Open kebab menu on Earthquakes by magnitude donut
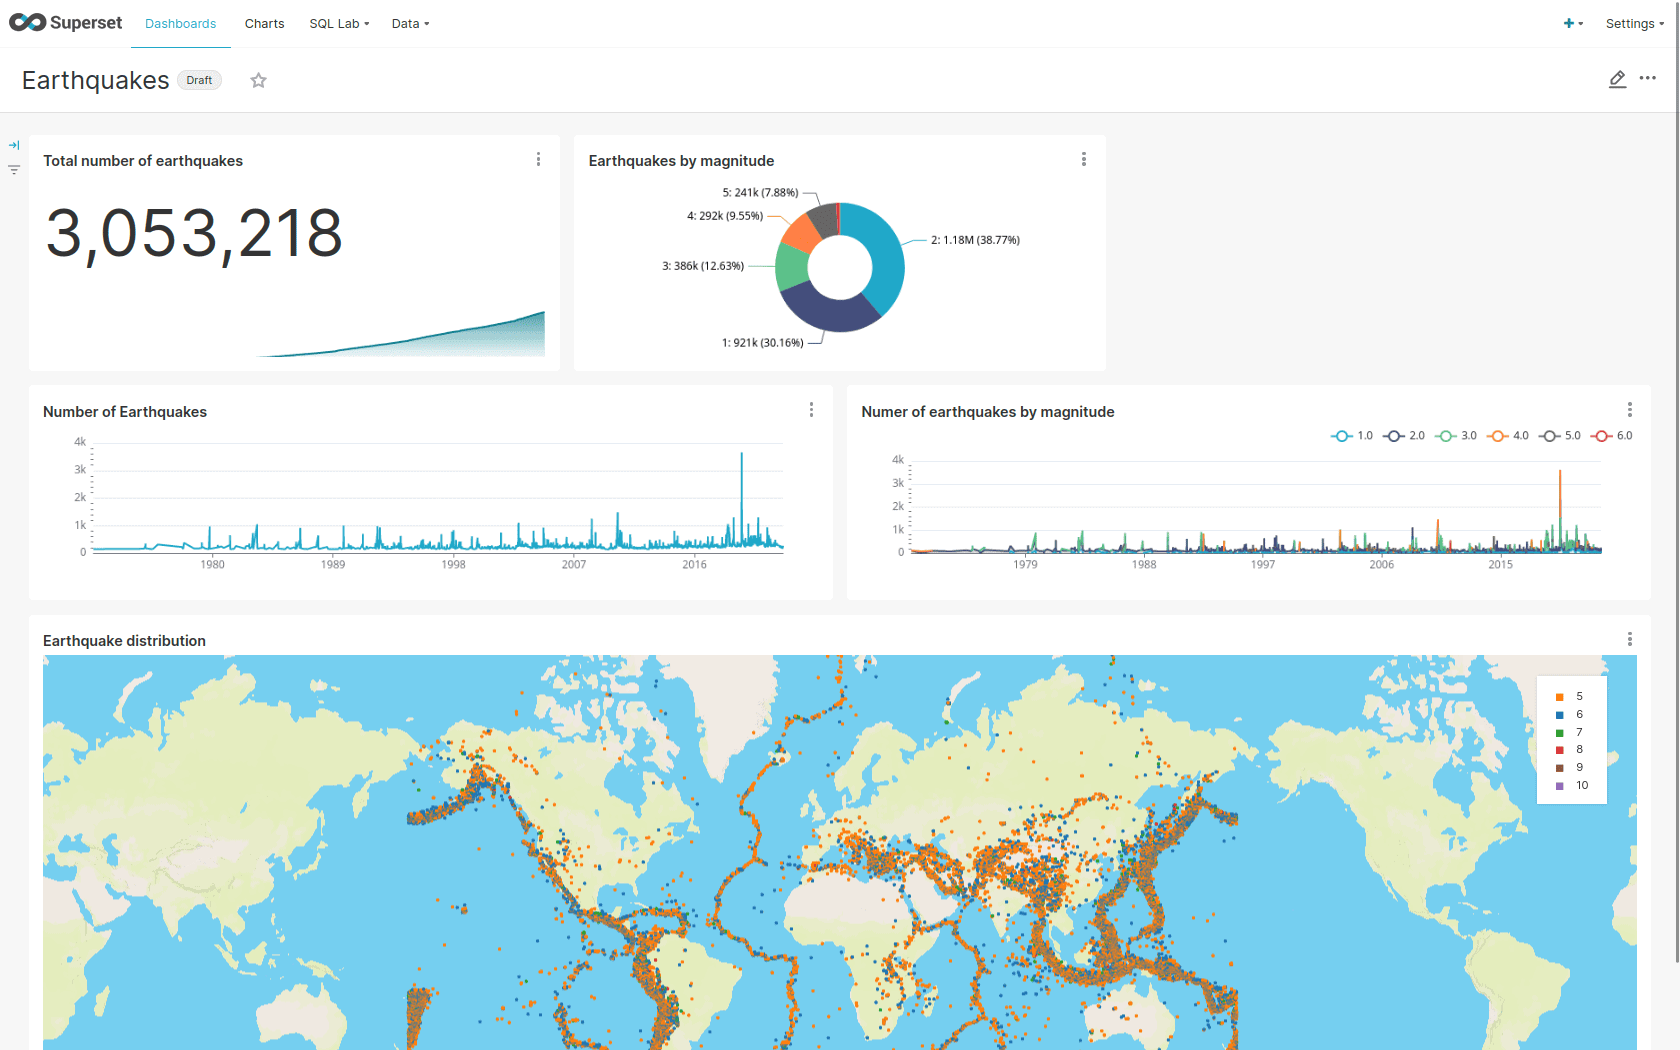Image resolution: width=1680 pixels, height=1050 pixels. [1084, 159]
